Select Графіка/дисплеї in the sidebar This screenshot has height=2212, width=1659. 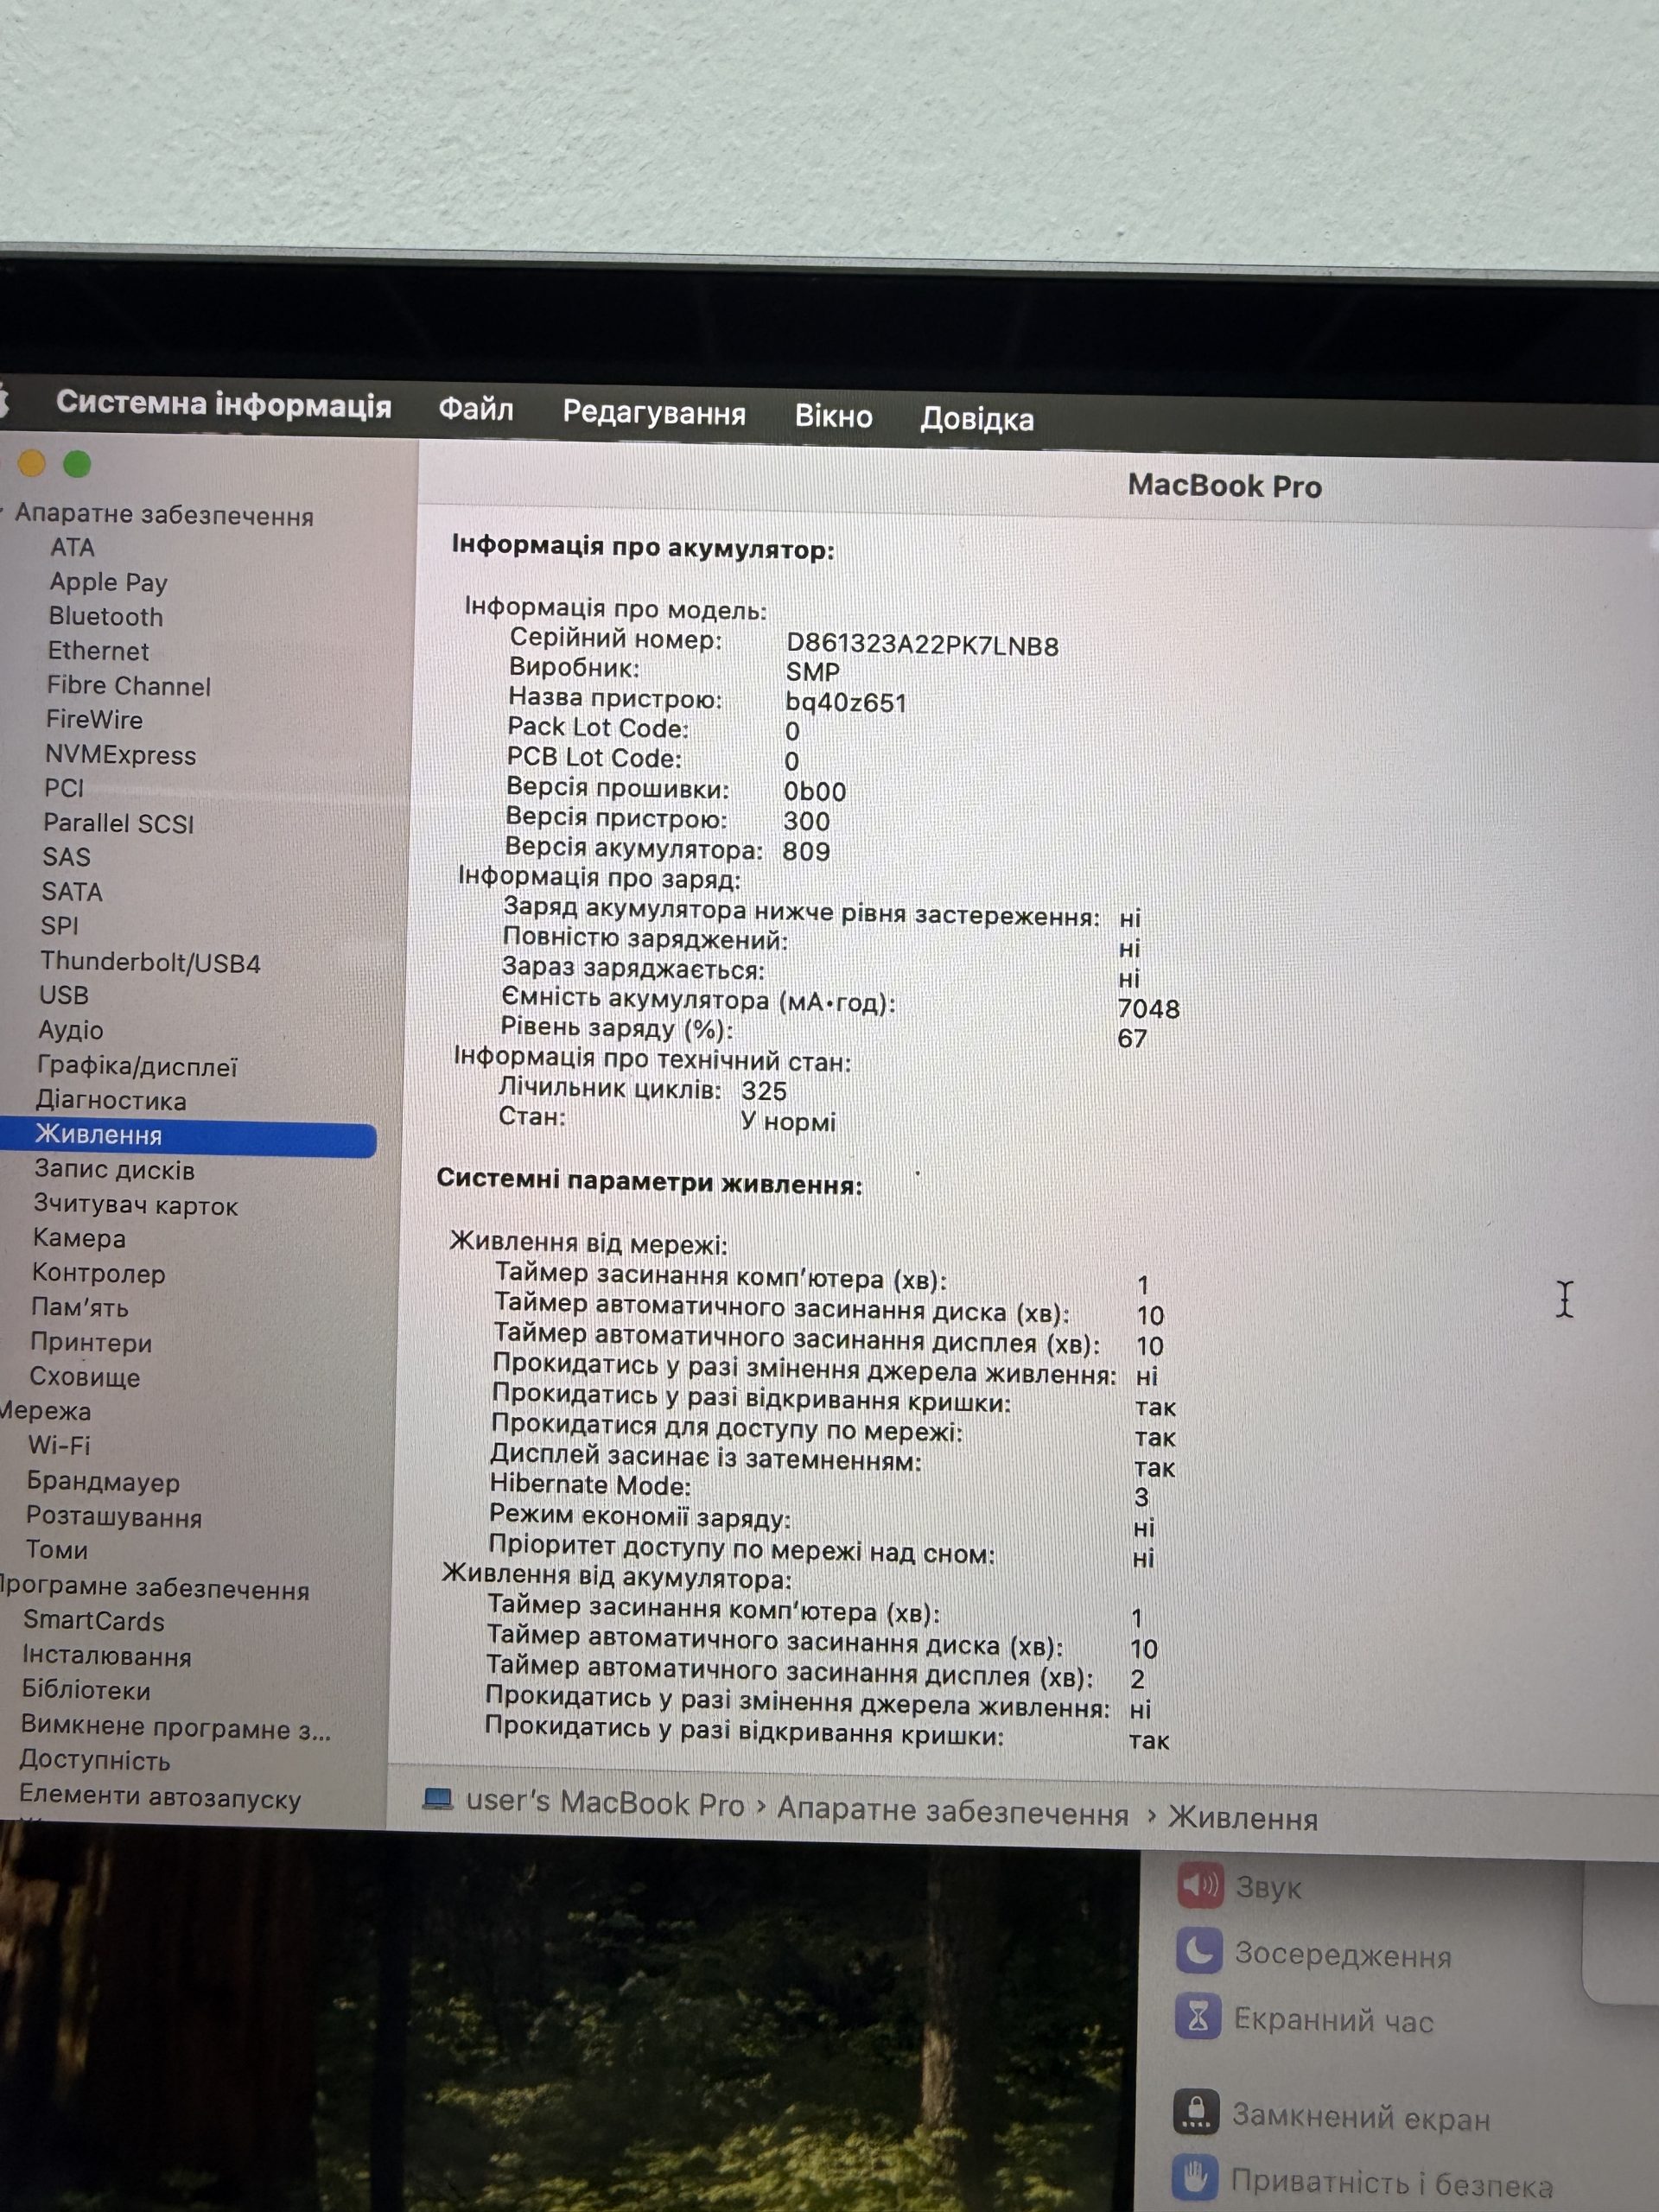pyautogui.click(x=137, y=1066)
